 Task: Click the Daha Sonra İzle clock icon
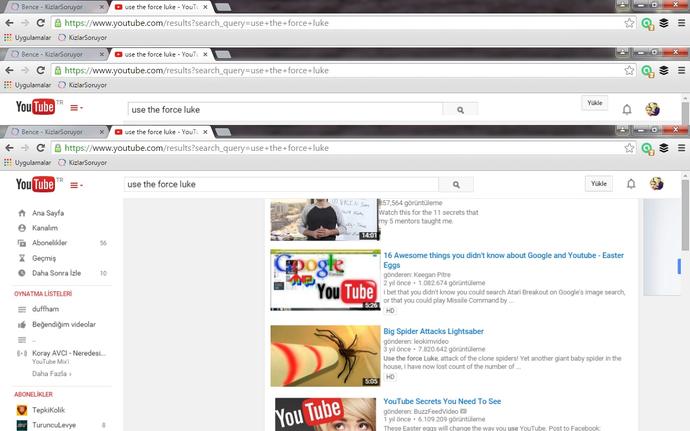22,273
